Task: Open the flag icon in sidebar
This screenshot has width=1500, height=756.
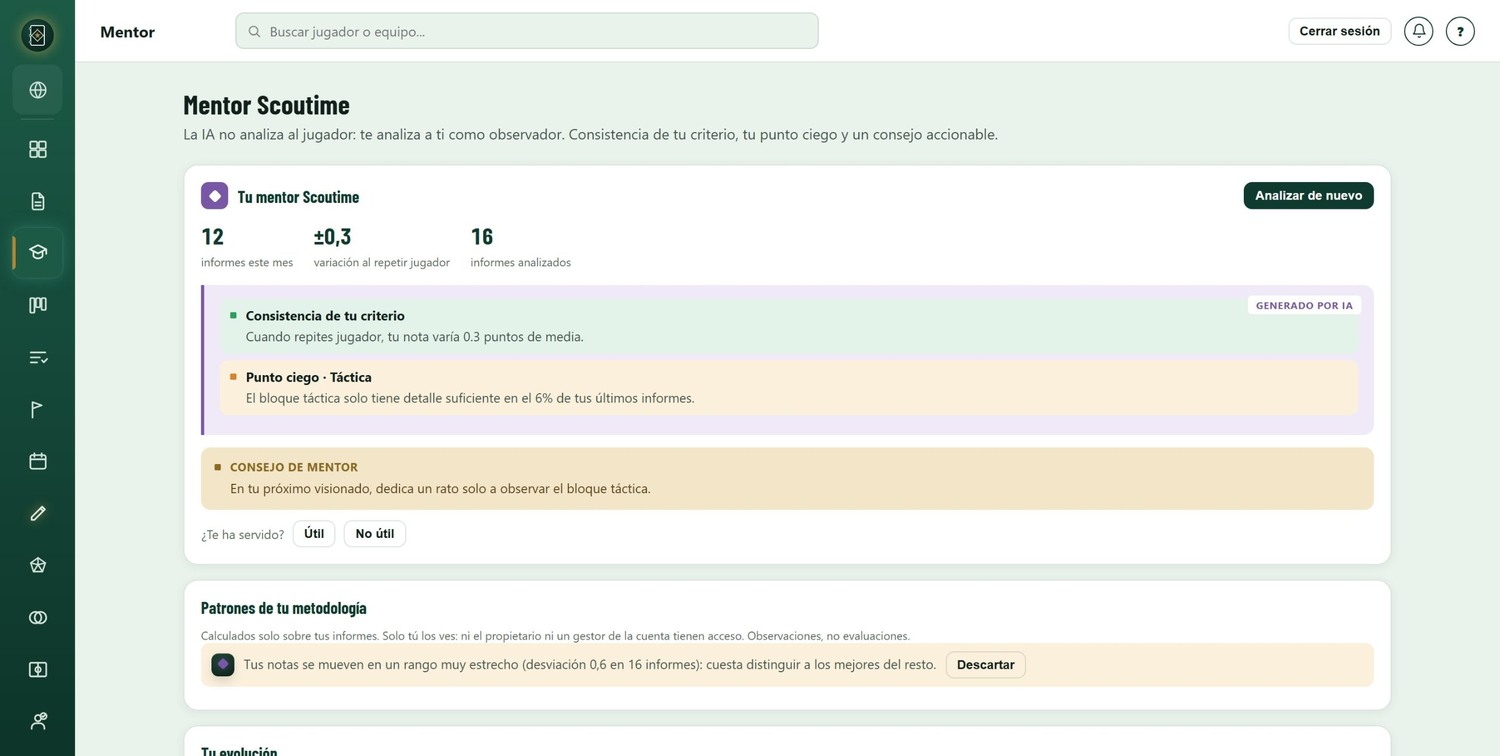Action: (38, 409)
